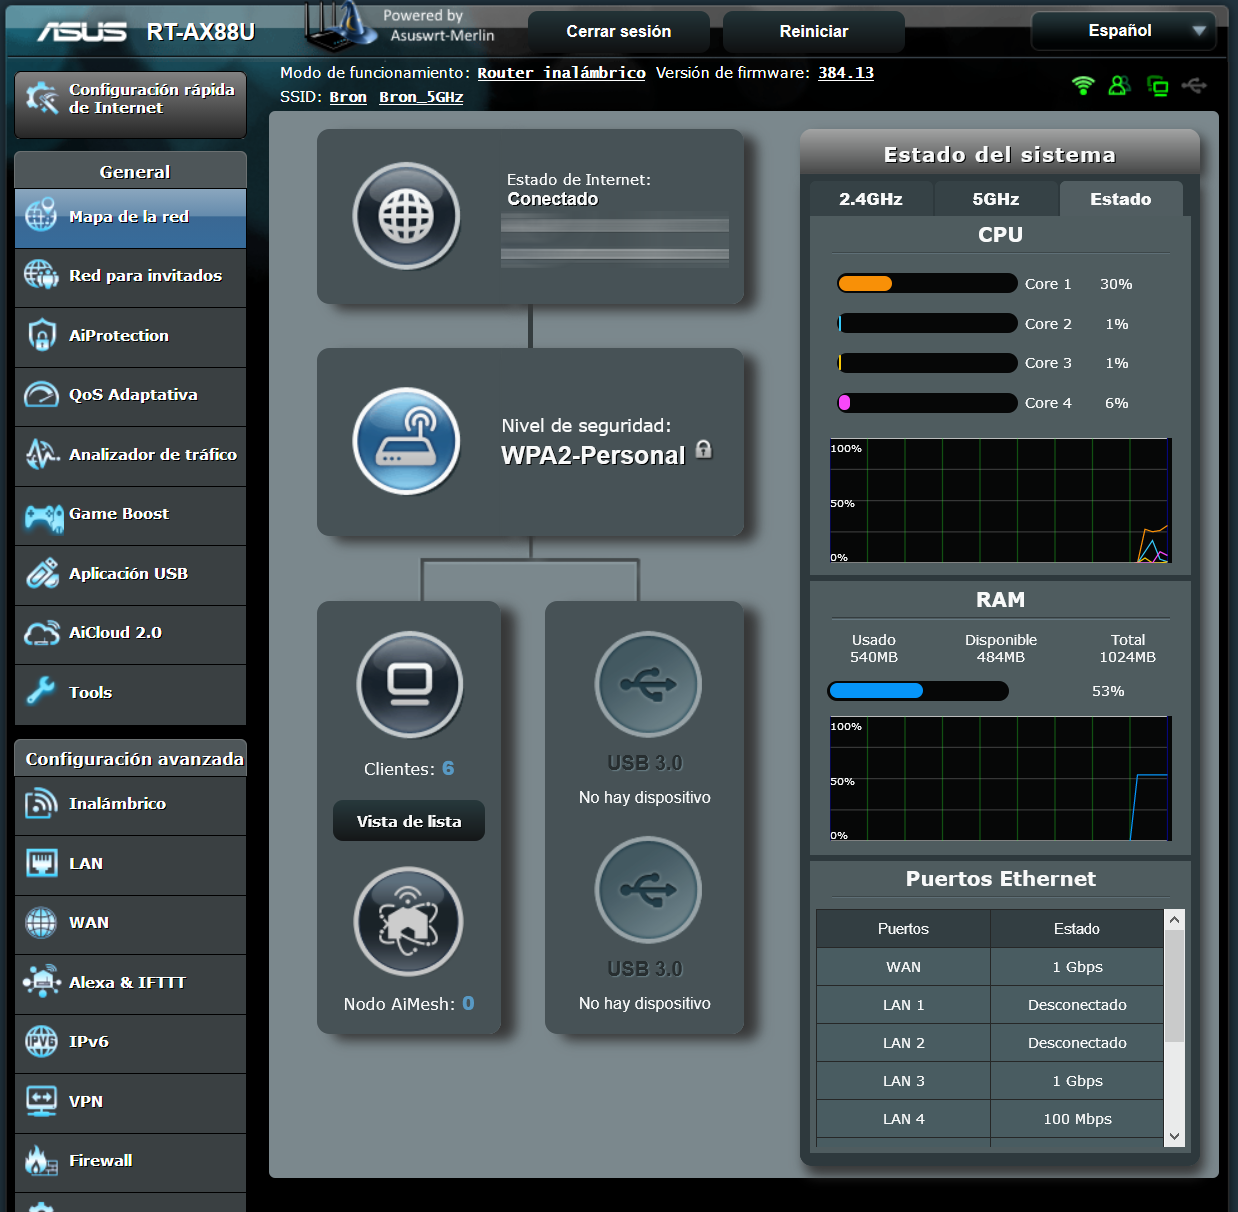Click the Ethernet ports scrollbar down arrow

(x=1175, y=1137)
